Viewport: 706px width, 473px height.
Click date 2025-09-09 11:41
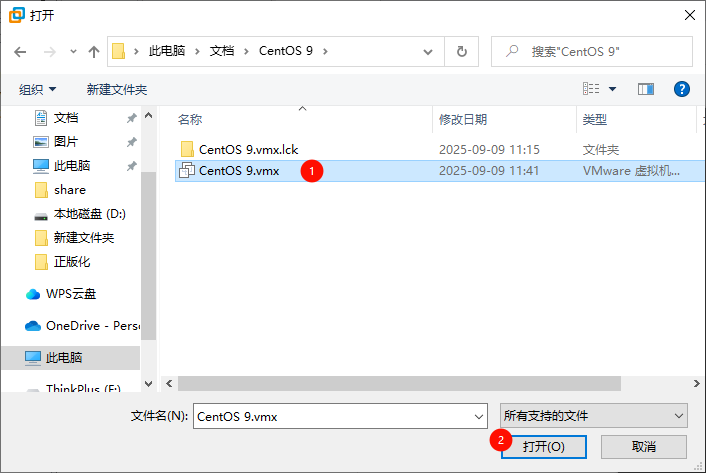[x=489, y=171]
